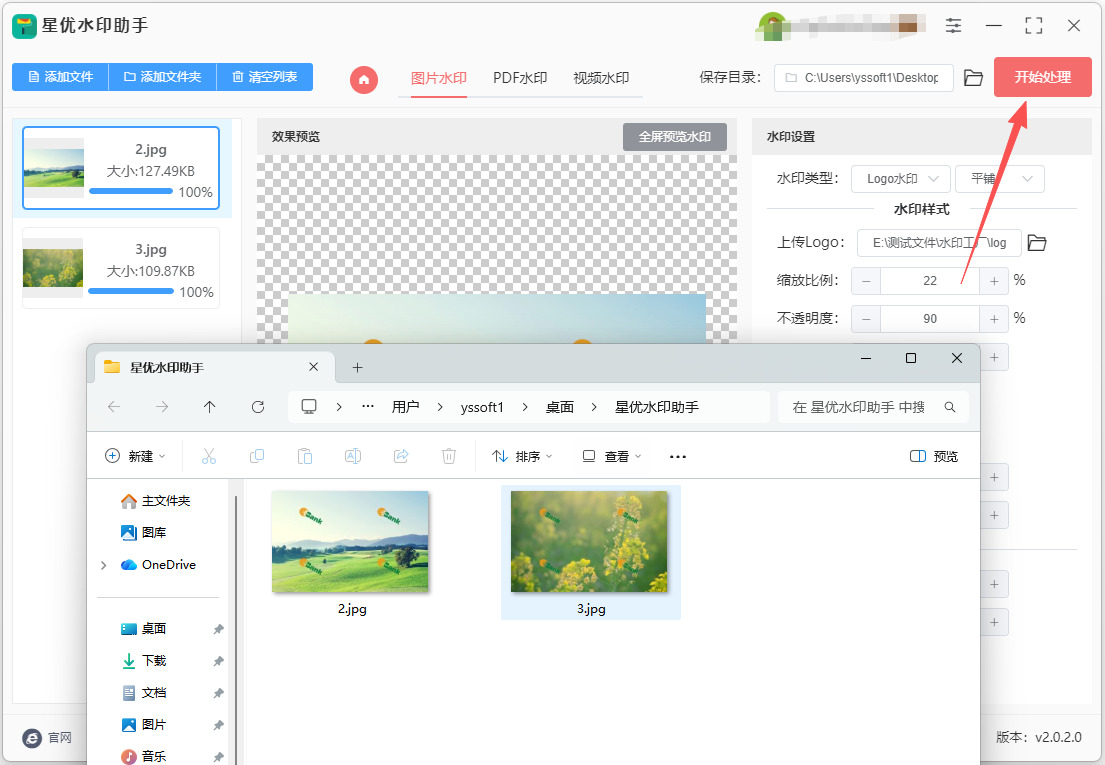The height and width of the screenshot is (765, 1105).
Task: Click the 全屏预览水印 button
Action: tap(674, 137)
